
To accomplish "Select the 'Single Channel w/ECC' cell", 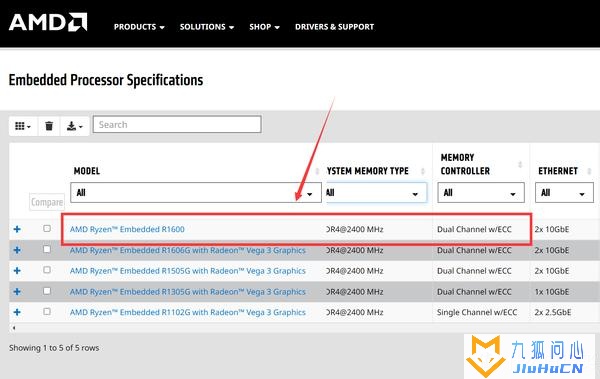I will point(477,312).
